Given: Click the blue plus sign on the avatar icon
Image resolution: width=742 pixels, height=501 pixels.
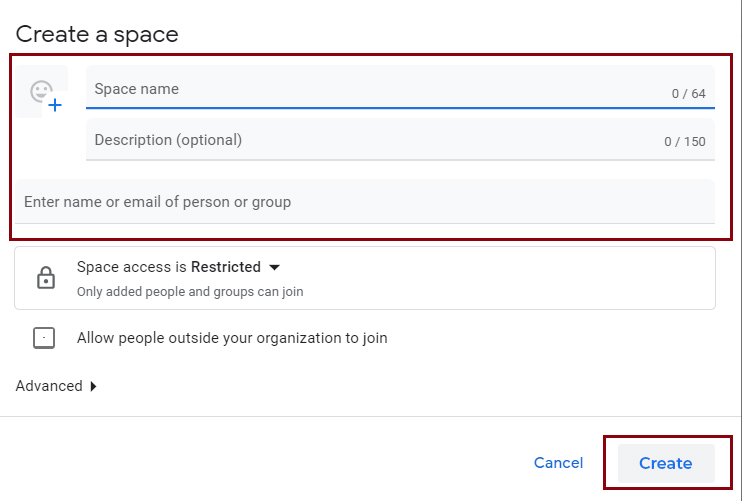Looking at the screenshot, I should coord(55,104).
